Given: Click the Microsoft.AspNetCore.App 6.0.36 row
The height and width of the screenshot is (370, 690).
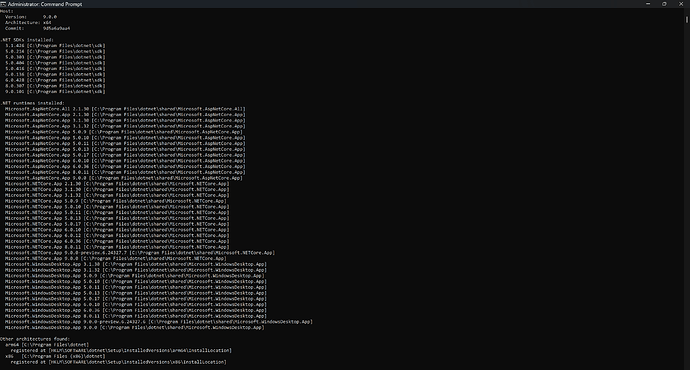Looking at the screenshot, I should coord(125,166).
